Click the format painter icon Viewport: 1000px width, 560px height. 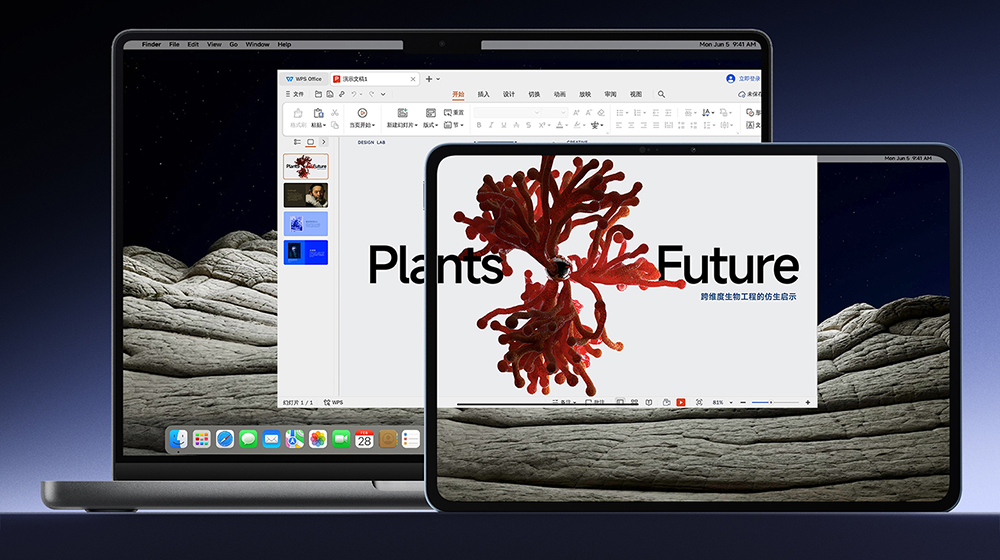point(298,113)
